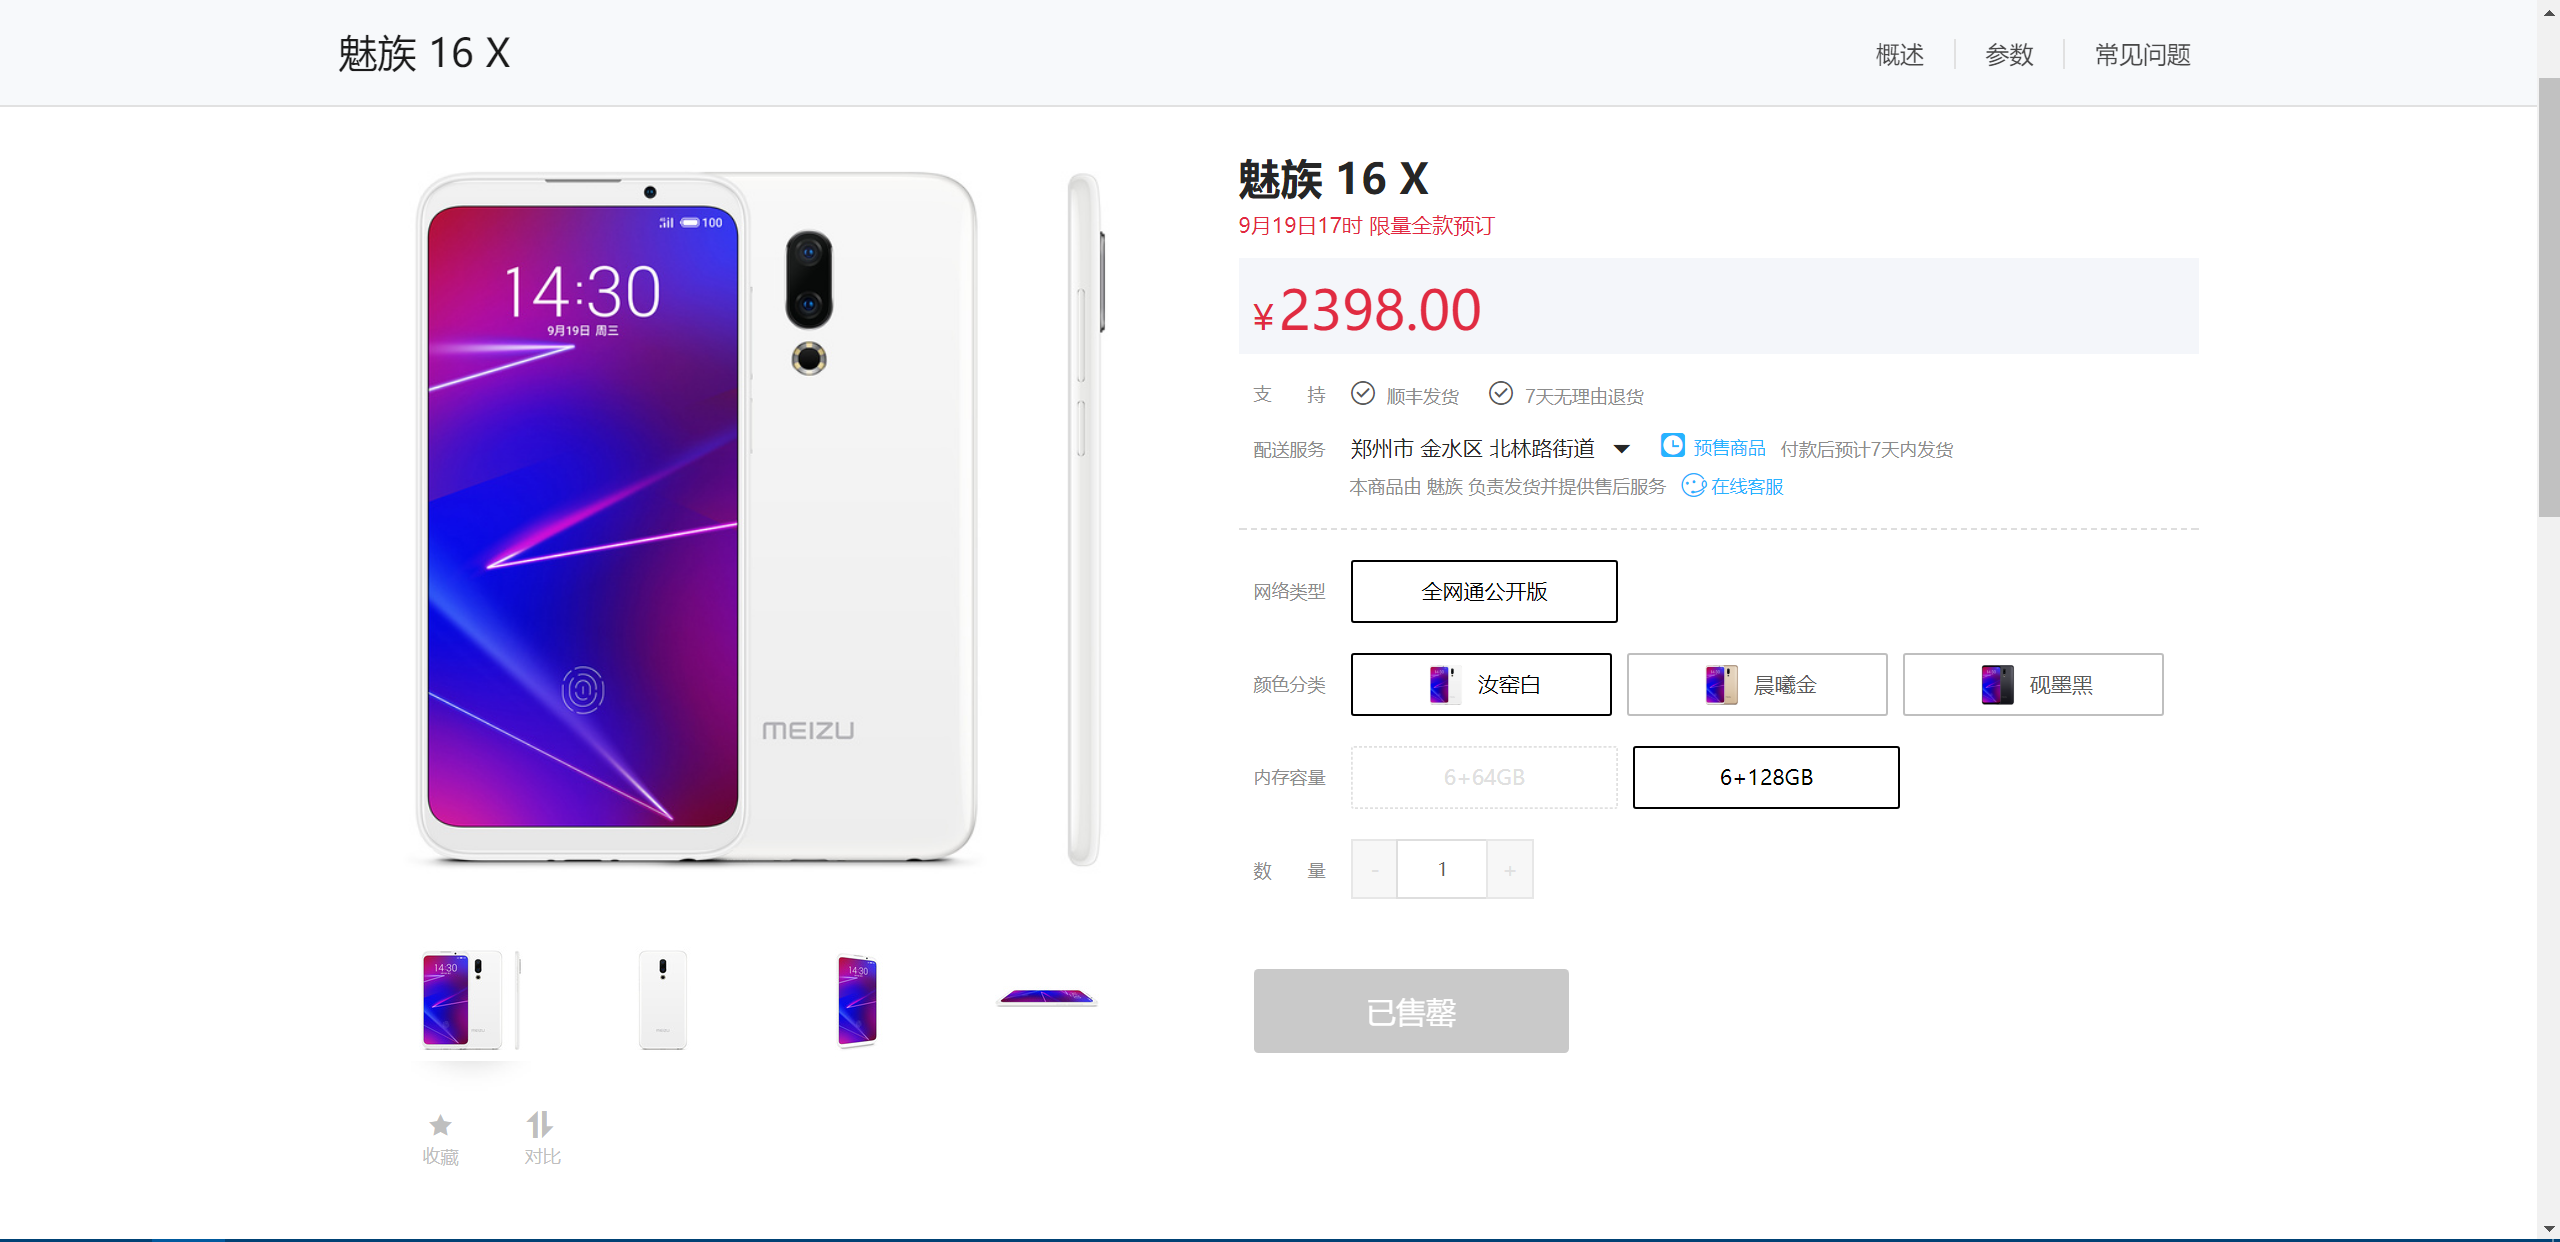This screenshot has width=2560, height=1242.
Task: Open the 参数 tab
Action: click(2009, 55)
